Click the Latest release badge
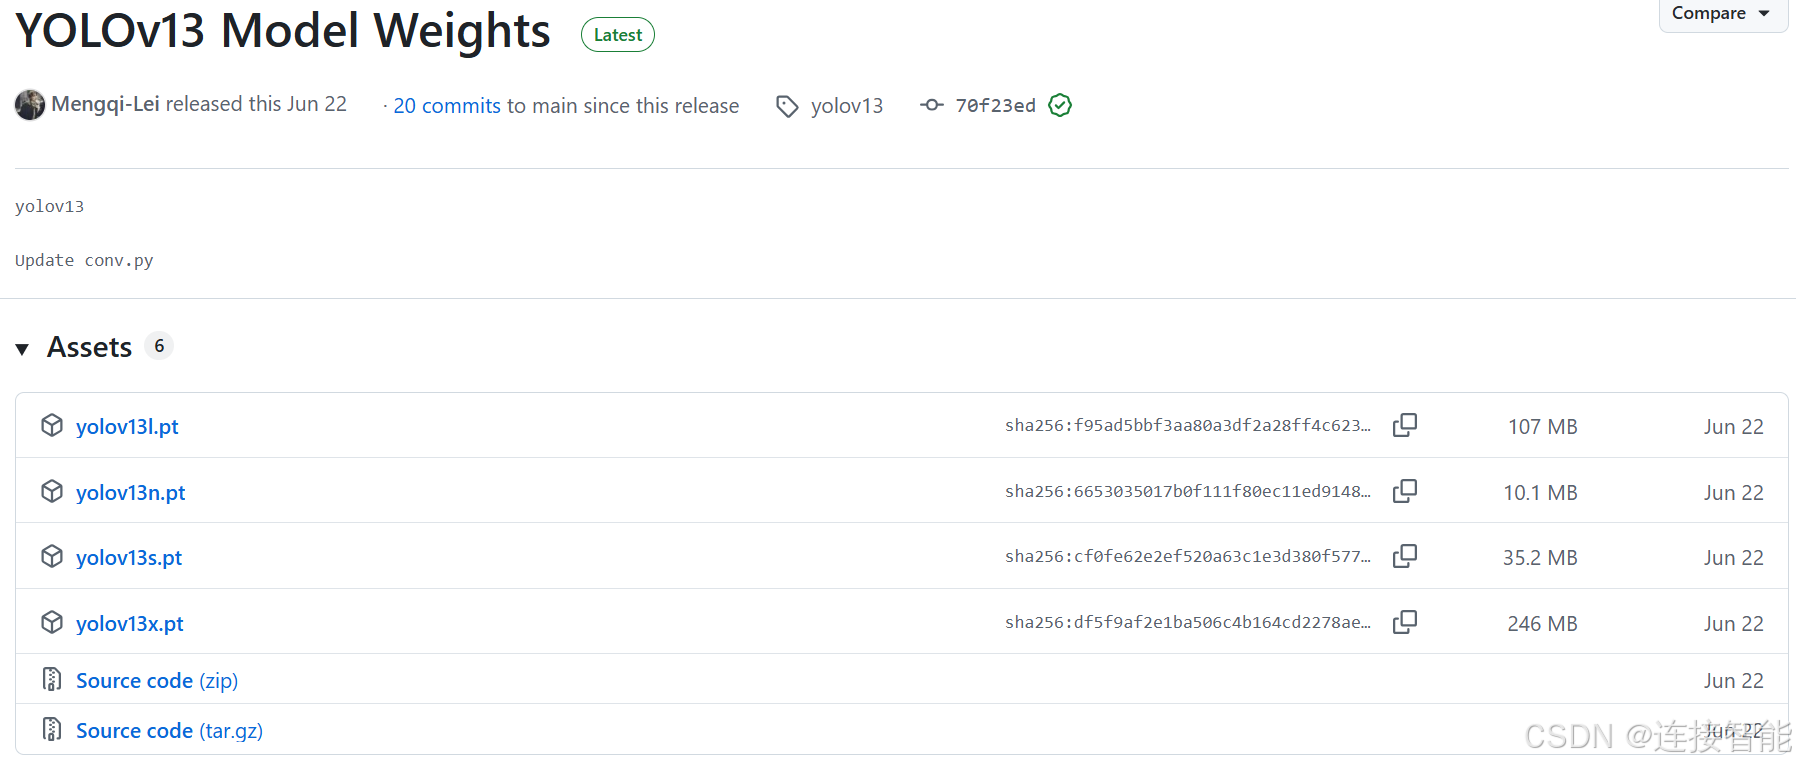The width and height of the screenshot is (1796, 766). (x=618, y=35)
